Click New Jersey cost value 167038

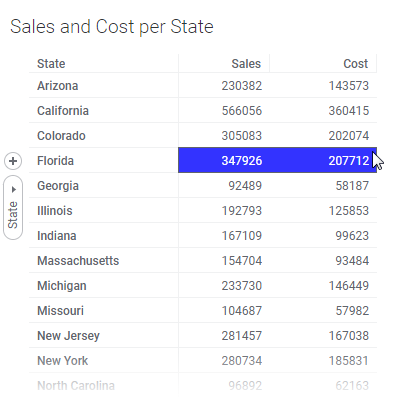tap(349, 336)
